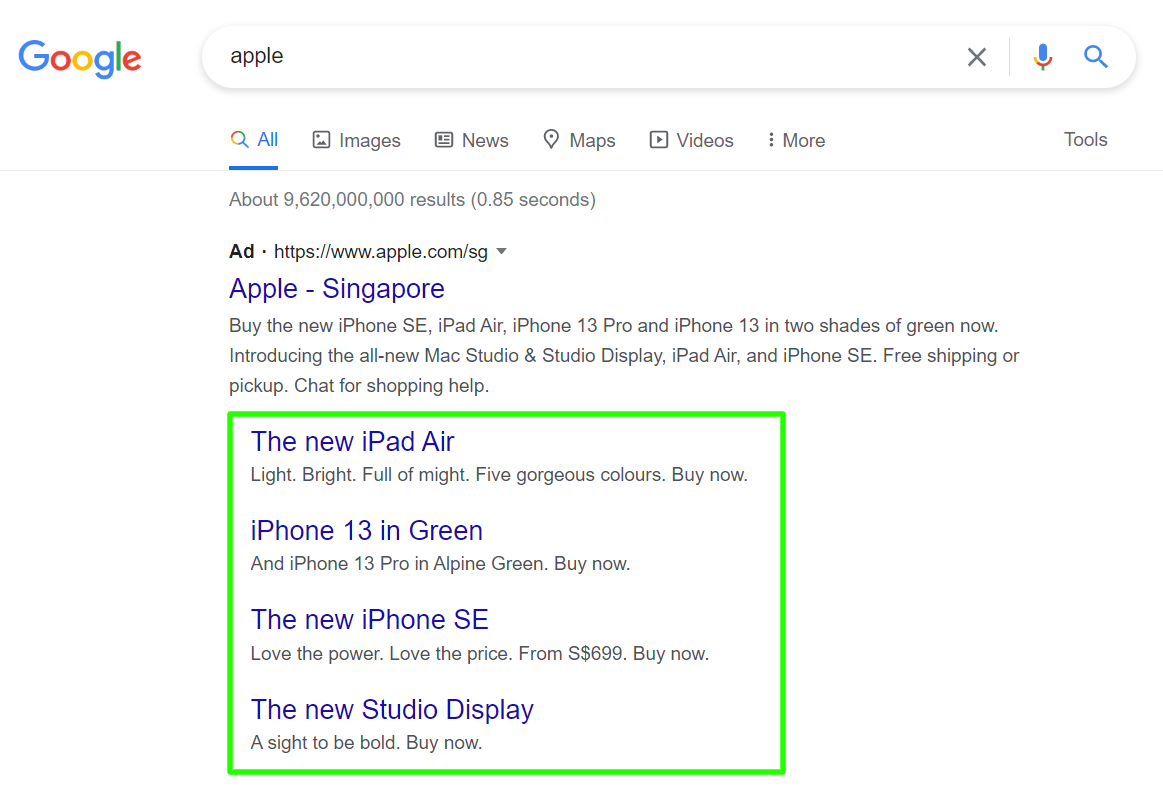Open the Videos tab
Screen dimensions: 1163x787
(x=691, y=140)
